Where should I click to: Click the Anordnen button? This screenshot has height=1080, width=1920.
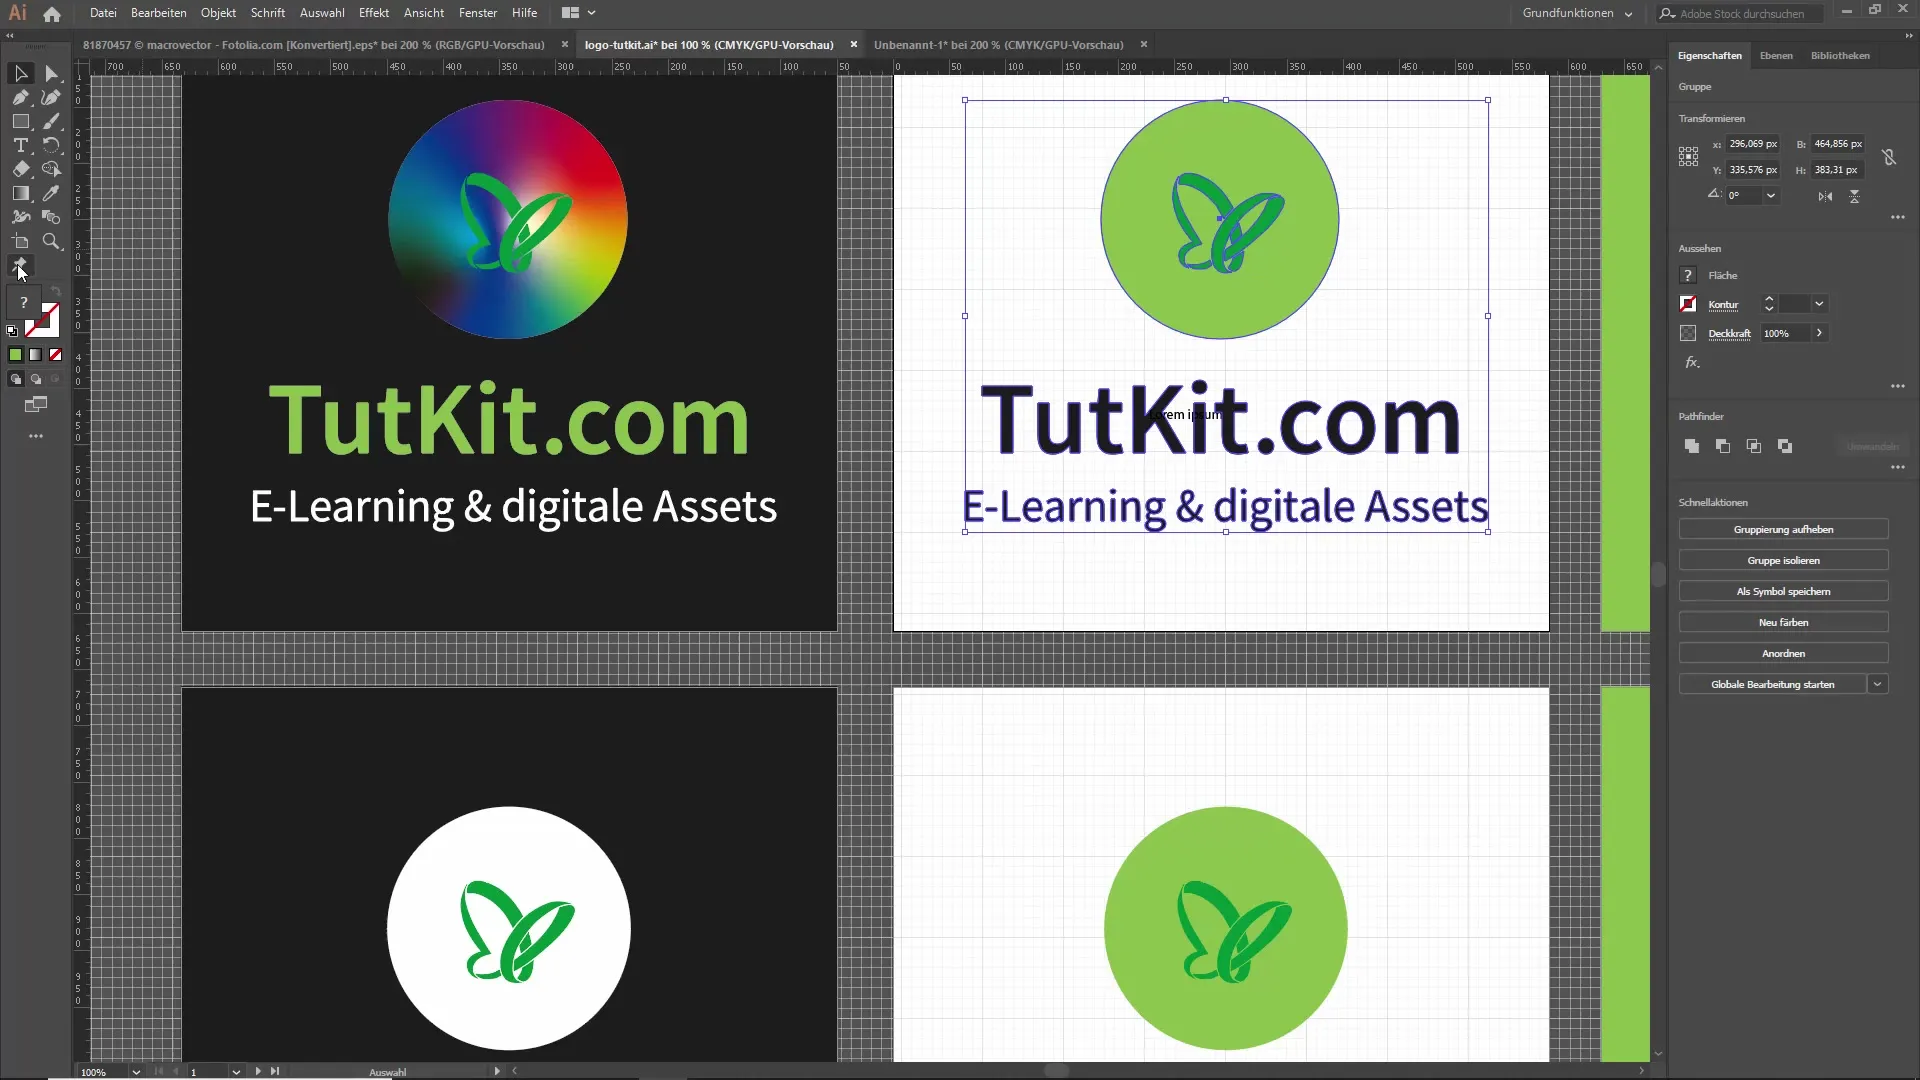point(1783,653)
